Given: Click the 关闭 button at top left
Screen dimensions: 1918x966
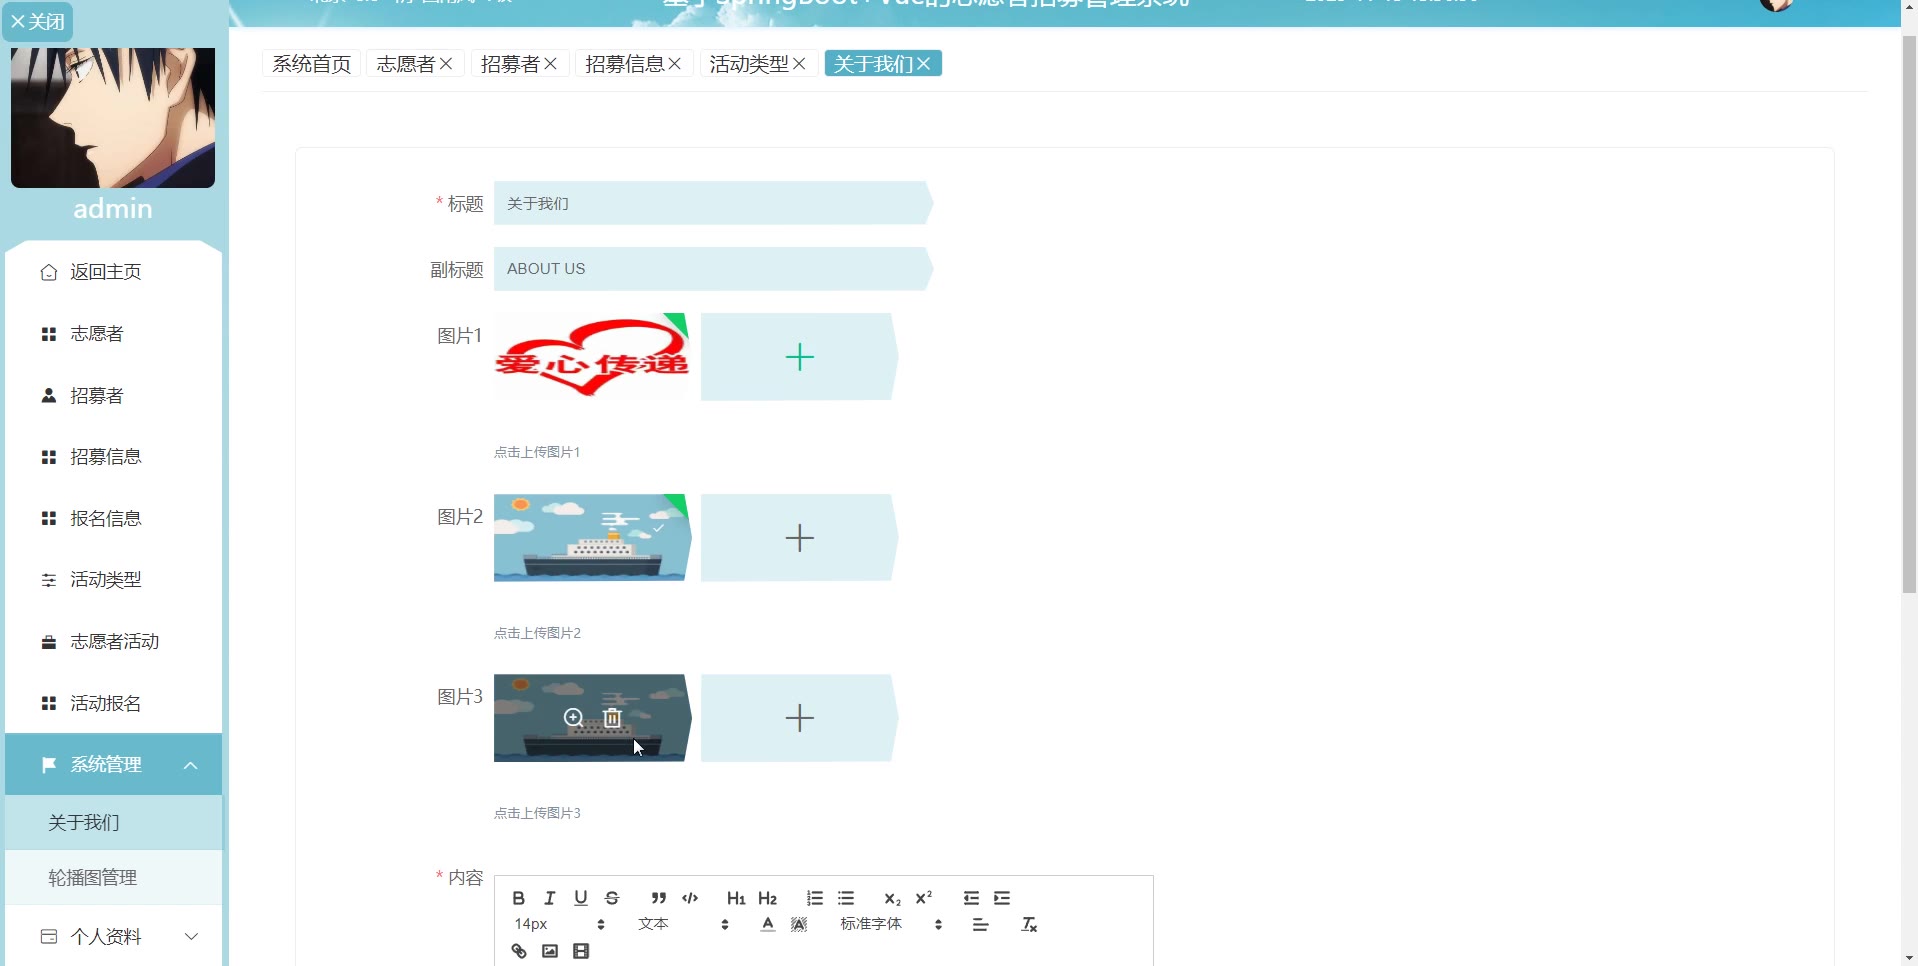Looking at the screenshot, I should coord(37,21).
